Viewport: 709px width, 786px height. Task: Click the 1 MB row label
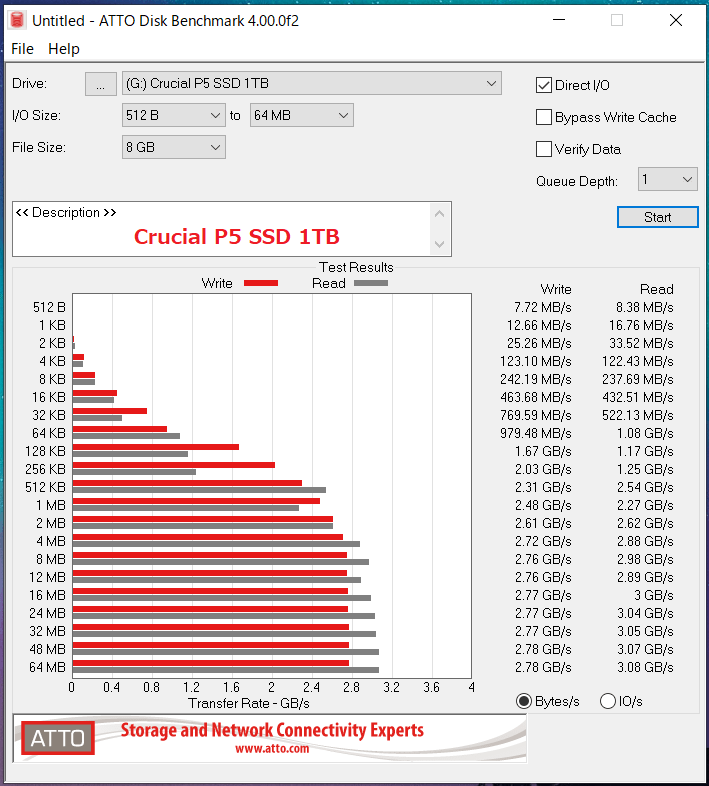click(x=51, y=505)
